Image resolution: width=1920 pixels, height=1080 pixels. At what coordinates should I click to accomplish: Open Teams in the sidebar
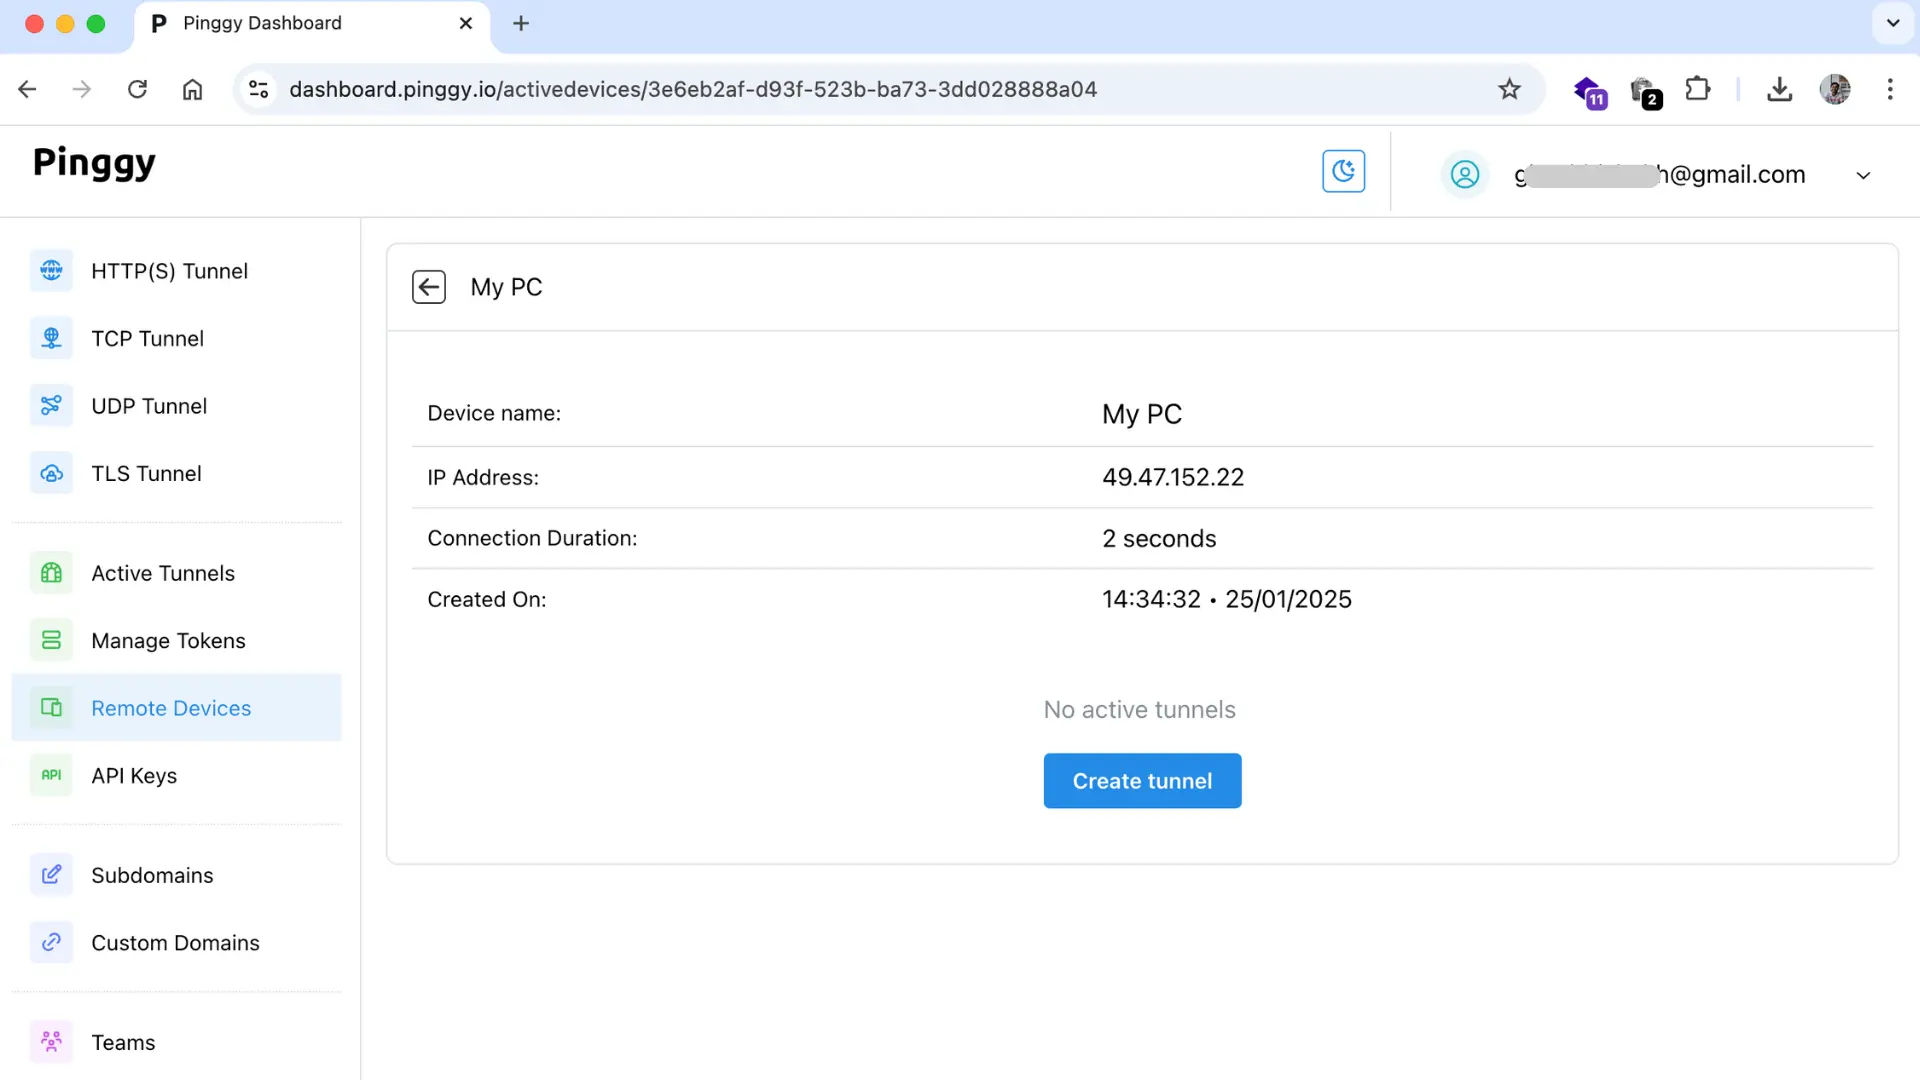(177, 1042)
